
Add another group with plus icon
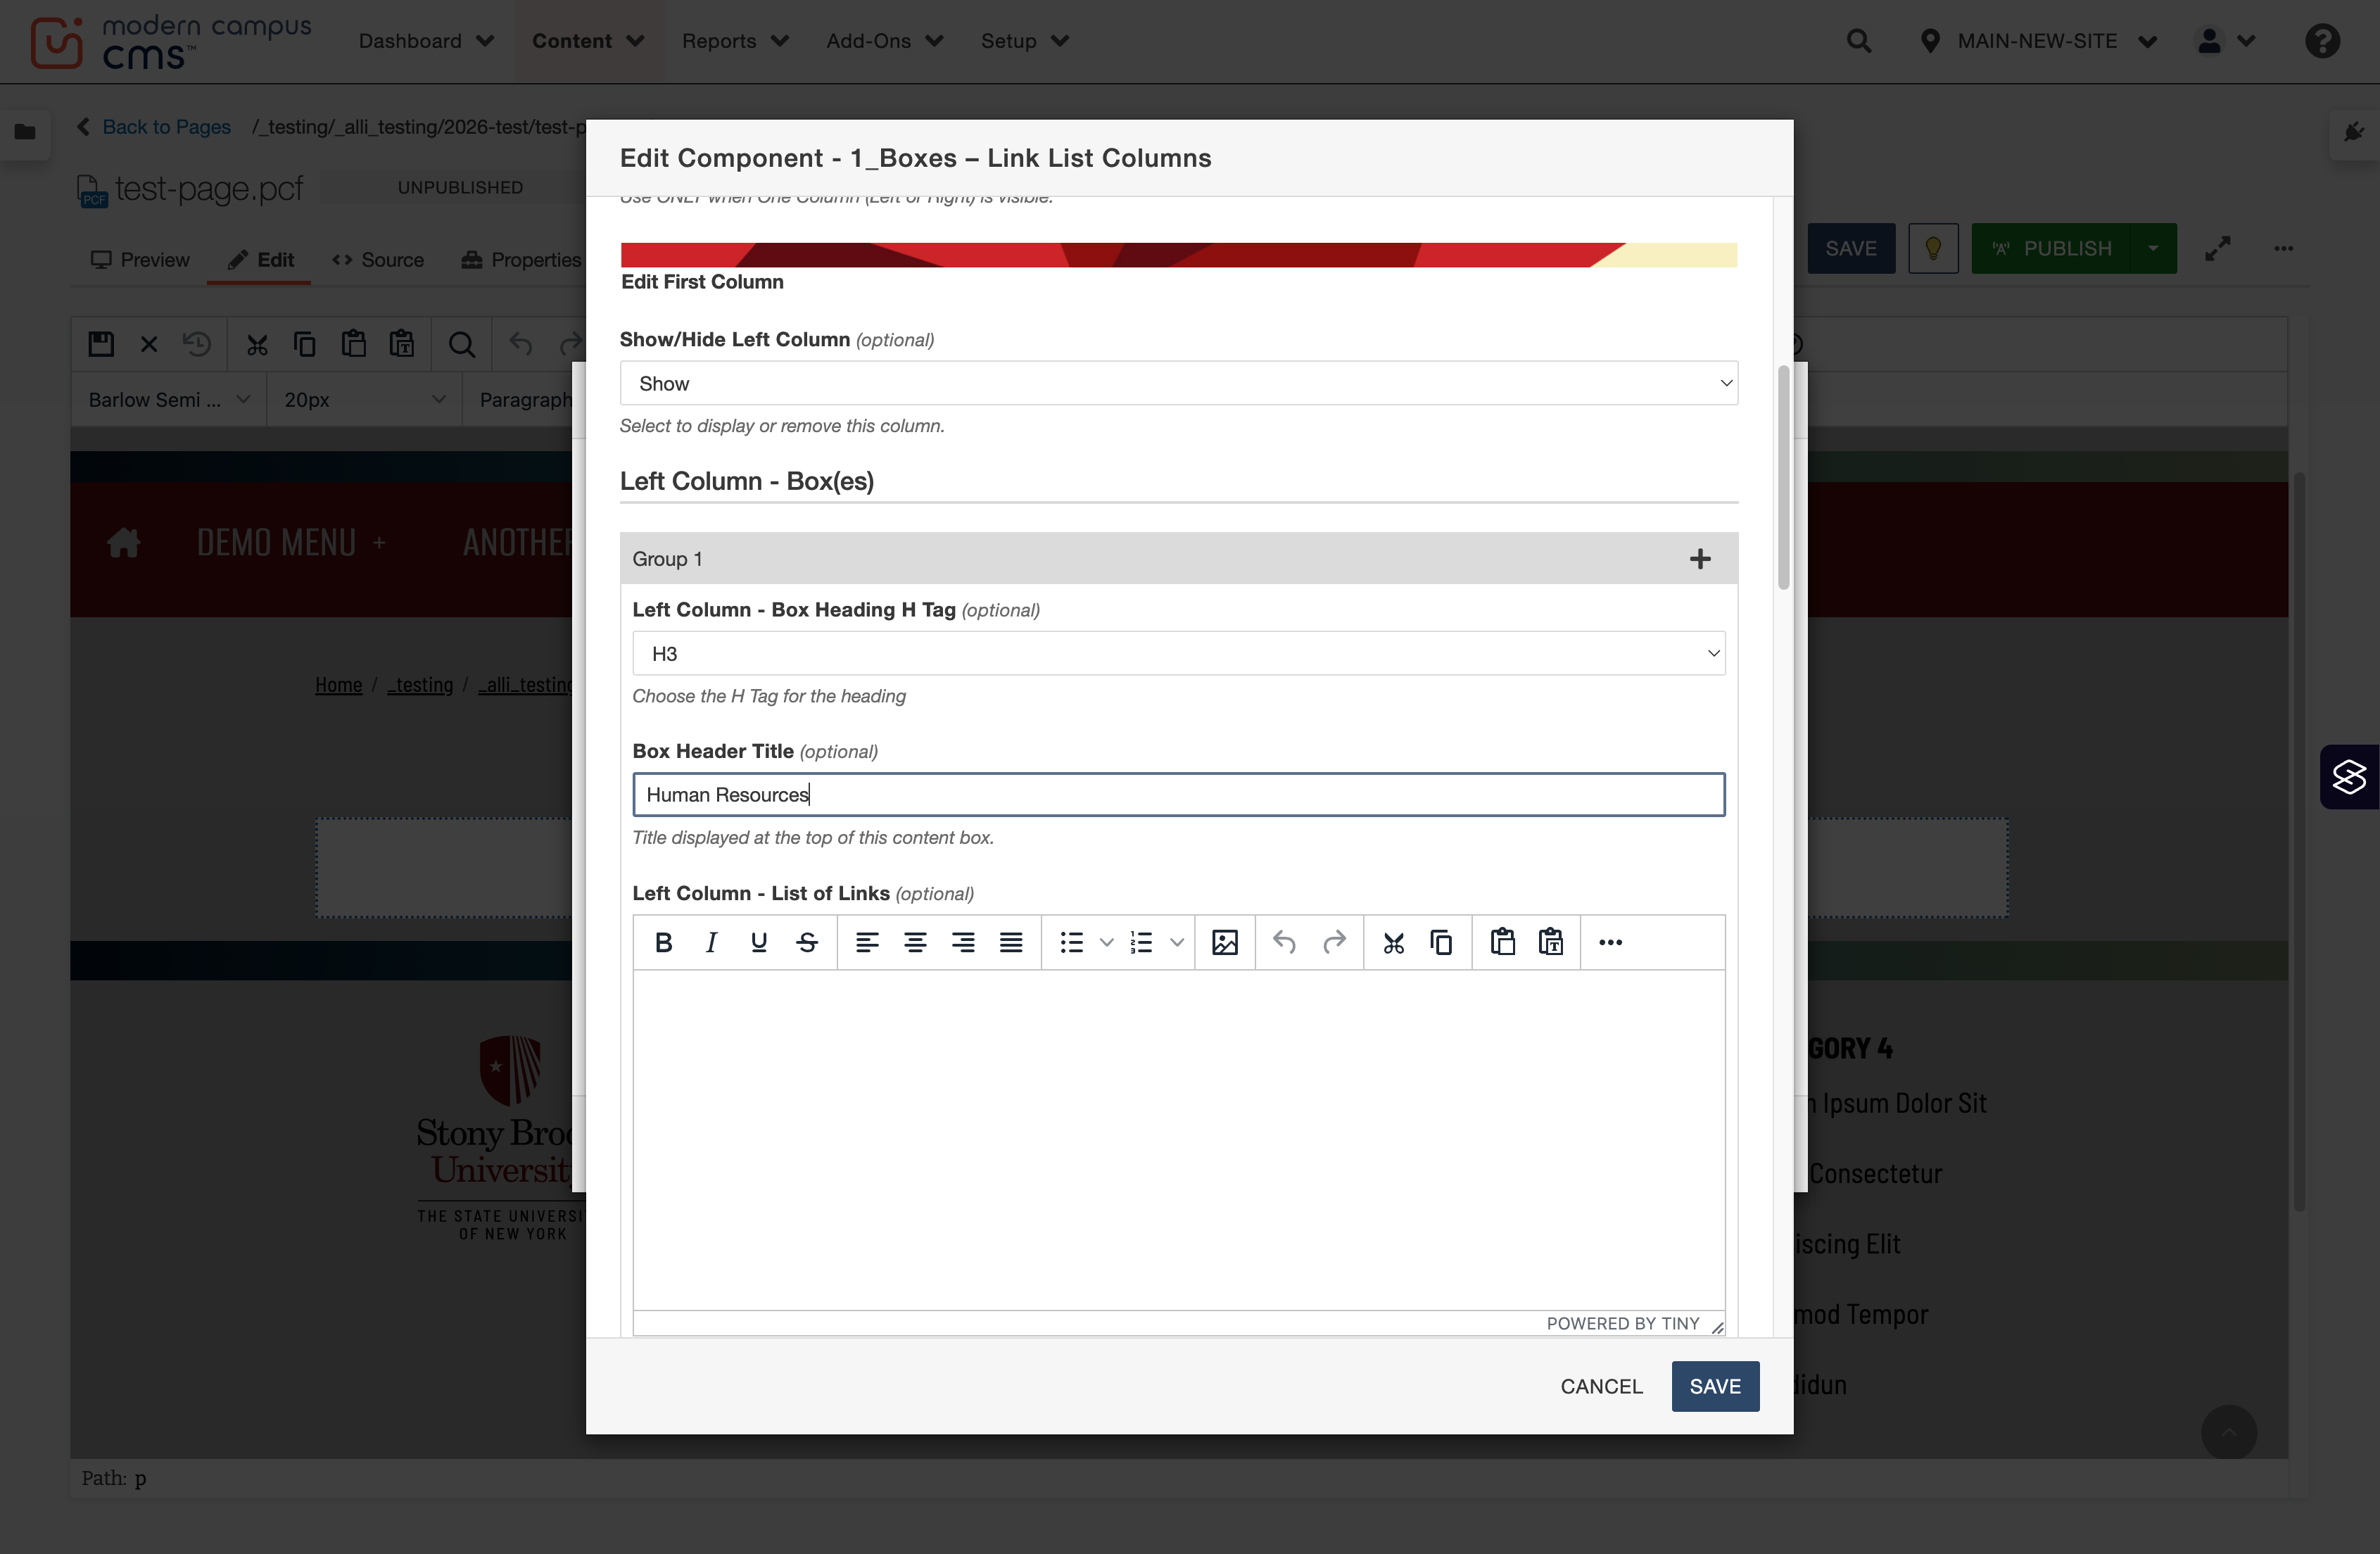[1700, 559]
